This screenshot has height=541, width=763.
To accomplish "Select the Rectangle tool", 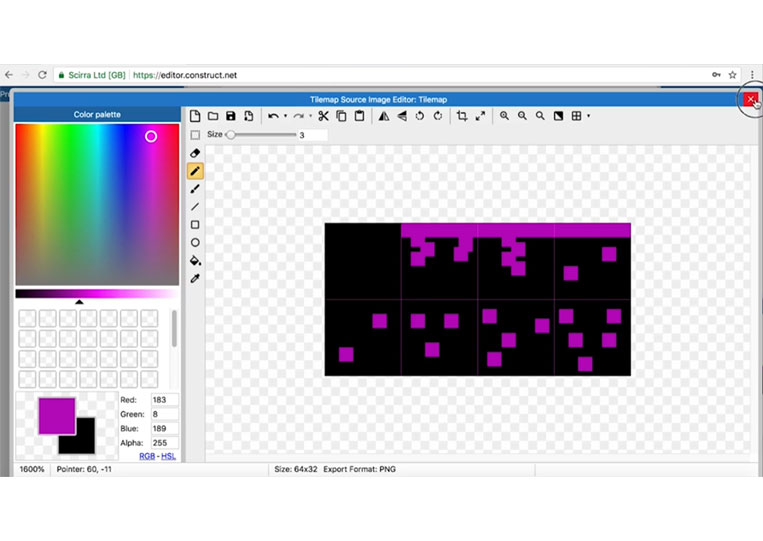I will [x=195, y=225].
